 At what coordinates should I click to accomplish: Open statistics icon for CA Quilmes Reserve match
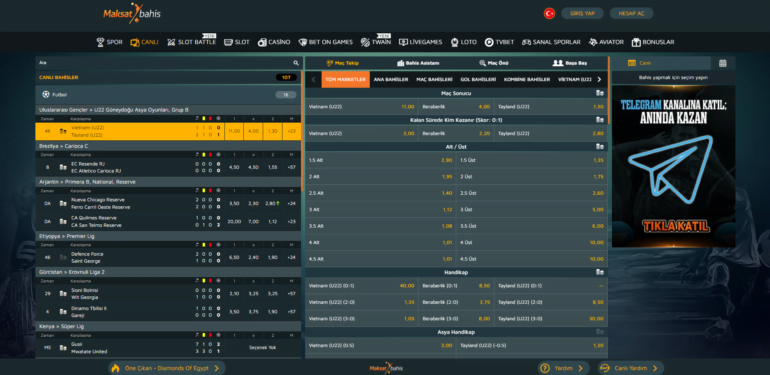pyautogui.click(x=63, y=221)
